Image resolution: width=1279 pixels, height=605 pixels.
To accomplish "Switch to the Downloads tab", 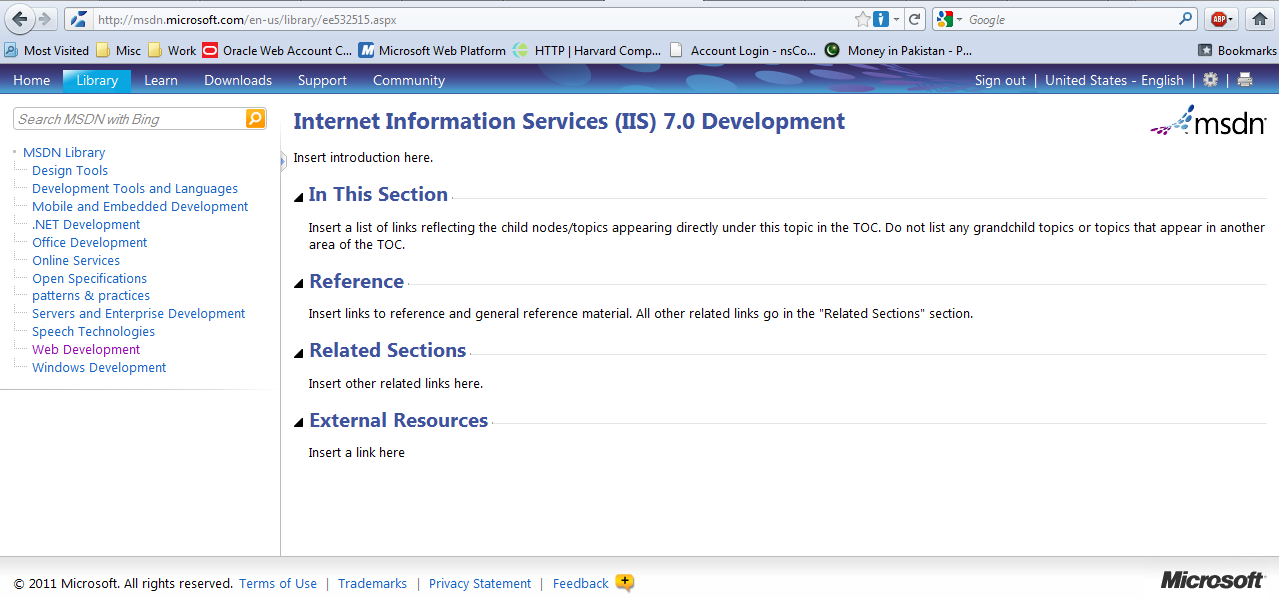I will coord(238,80).
